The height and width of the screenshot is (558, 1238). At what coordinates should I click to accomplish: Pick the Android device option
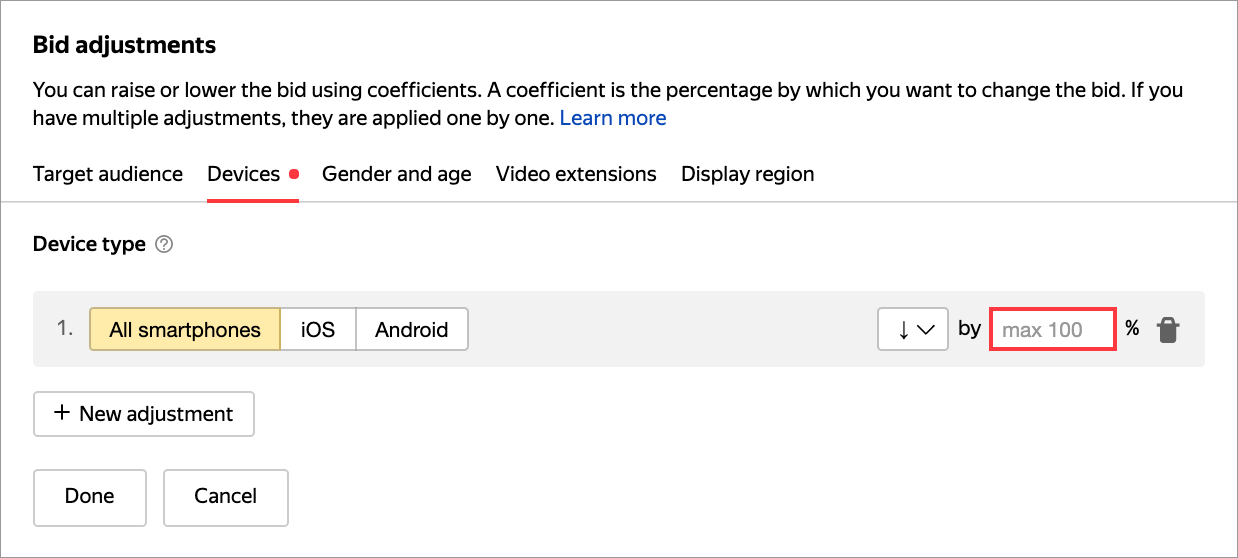click(411, 330)
